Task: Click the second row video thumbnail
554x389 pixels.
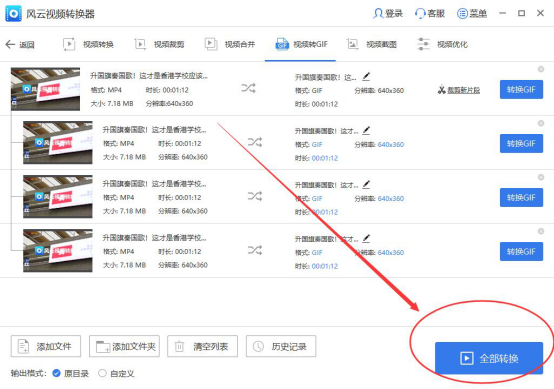Action: pyautogui.click(x=58, y=142)
